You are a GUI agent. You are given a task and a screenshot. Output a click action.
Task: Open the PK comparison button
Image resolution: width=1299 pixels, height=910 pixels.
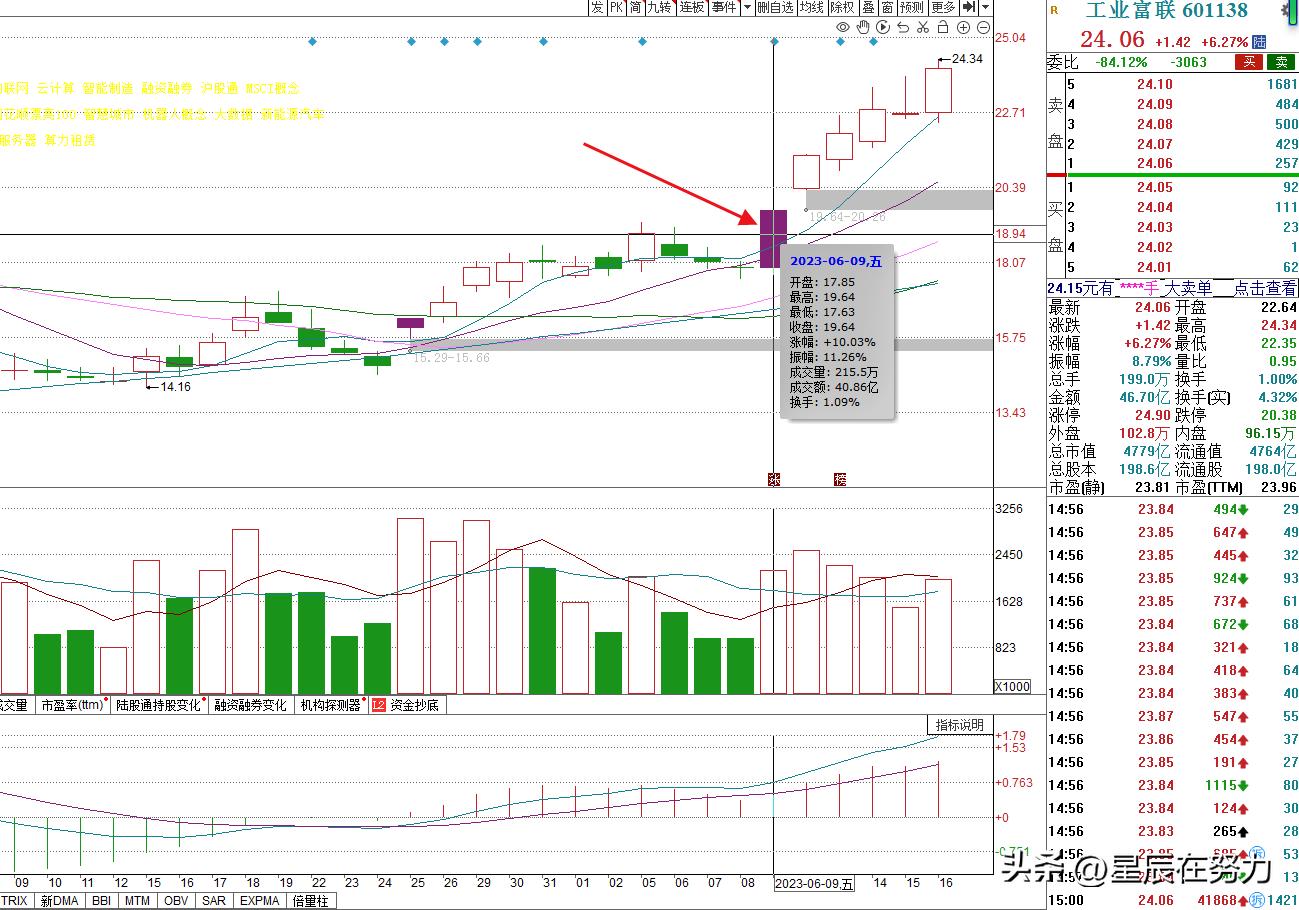(616, 8)
